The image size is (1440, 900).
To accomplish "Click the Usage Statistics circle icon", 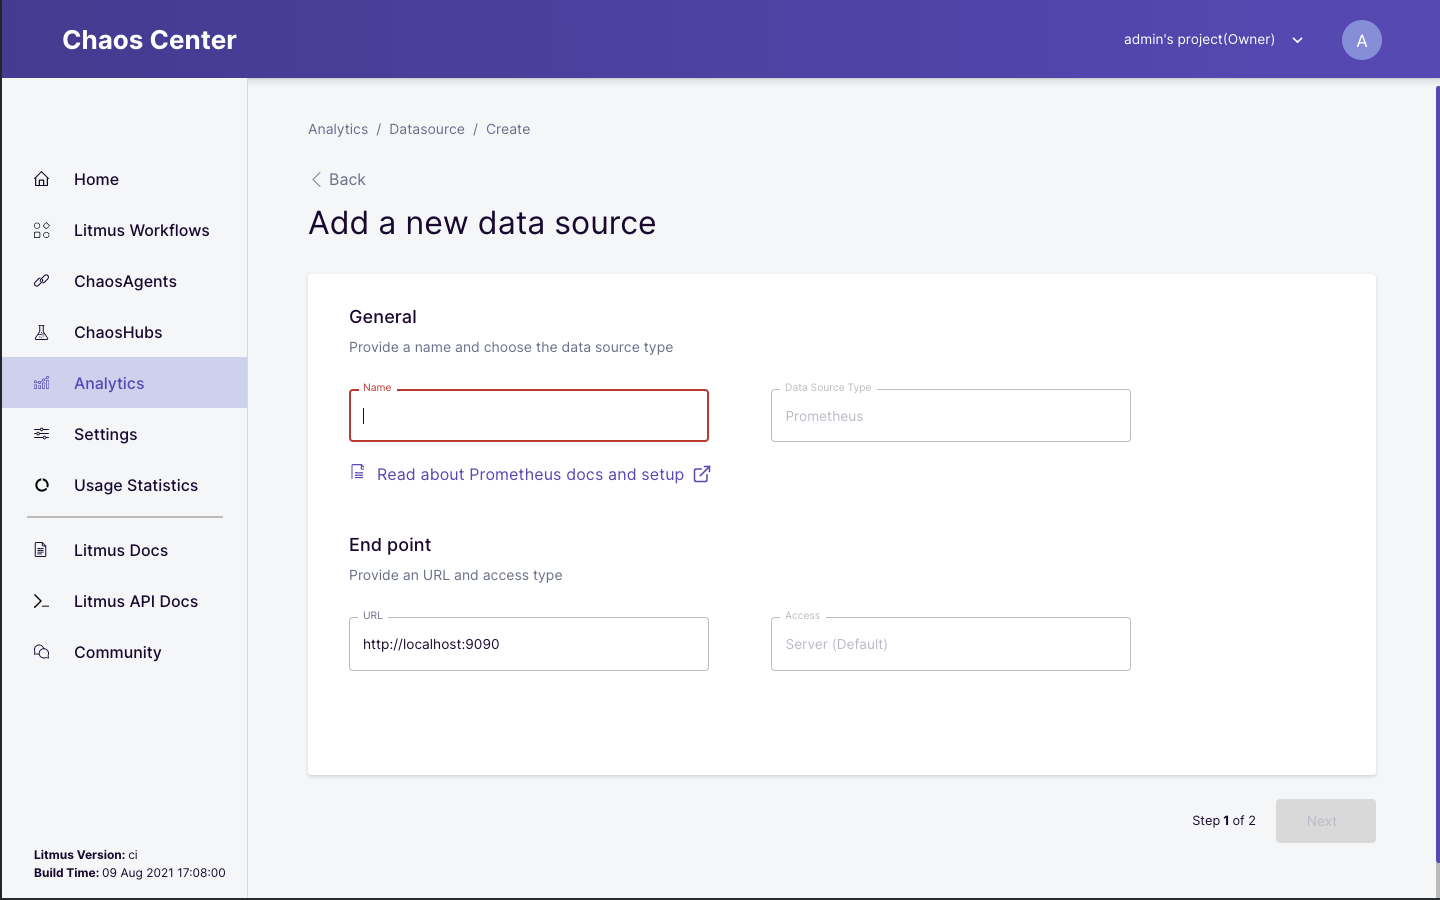I will pyautogui.click(x=41, y=485).
